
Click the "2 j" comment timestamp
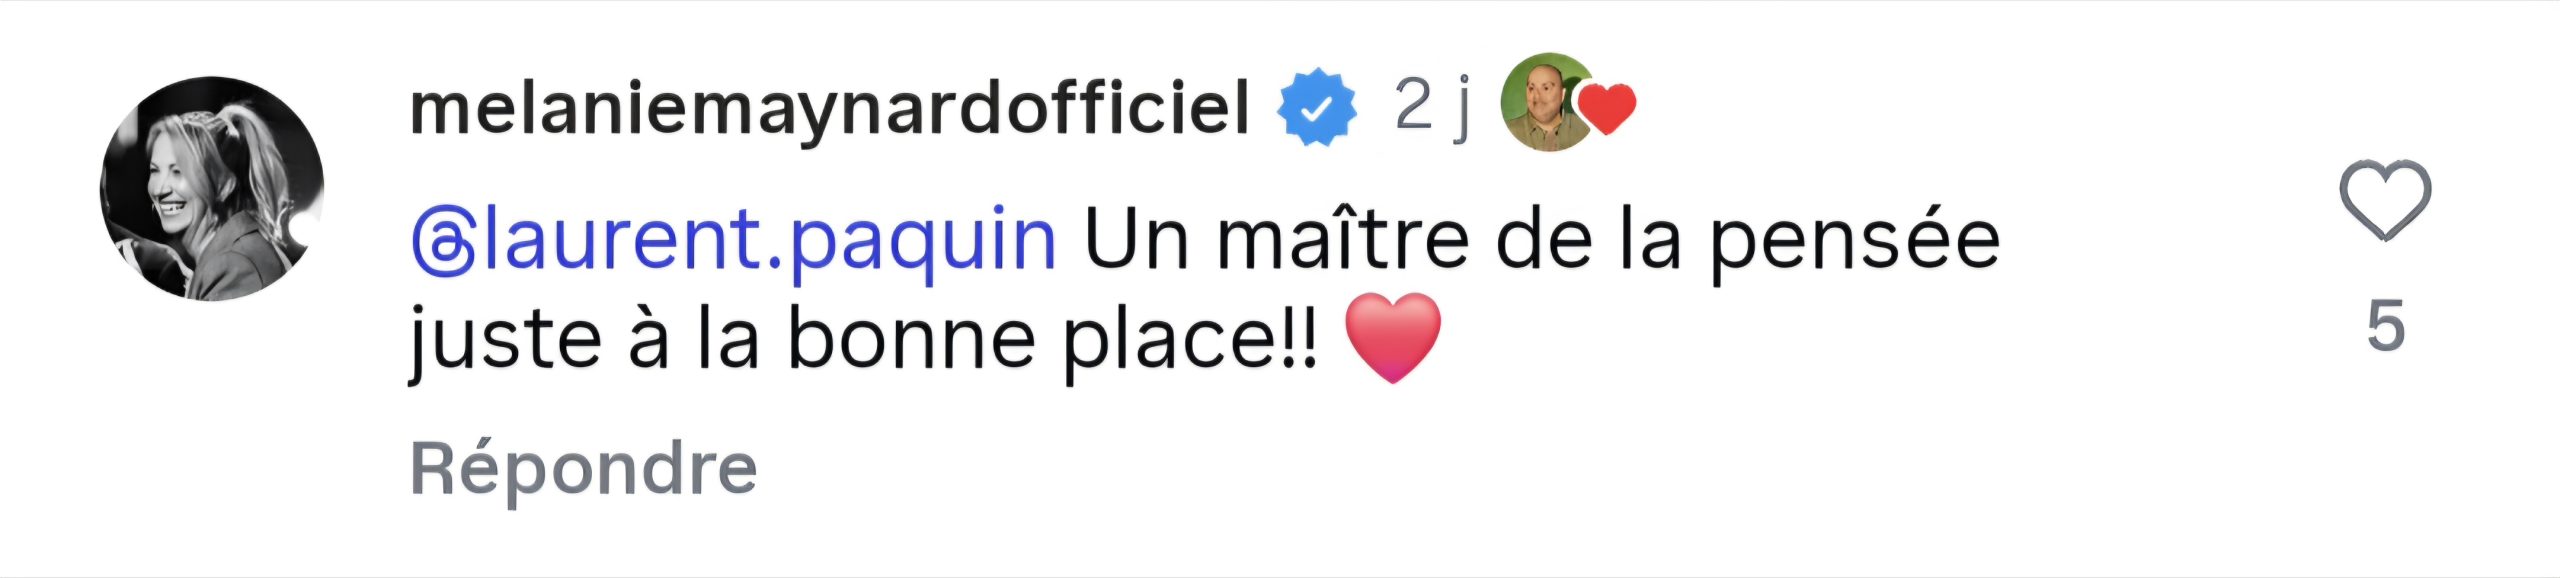point(1432,105)
